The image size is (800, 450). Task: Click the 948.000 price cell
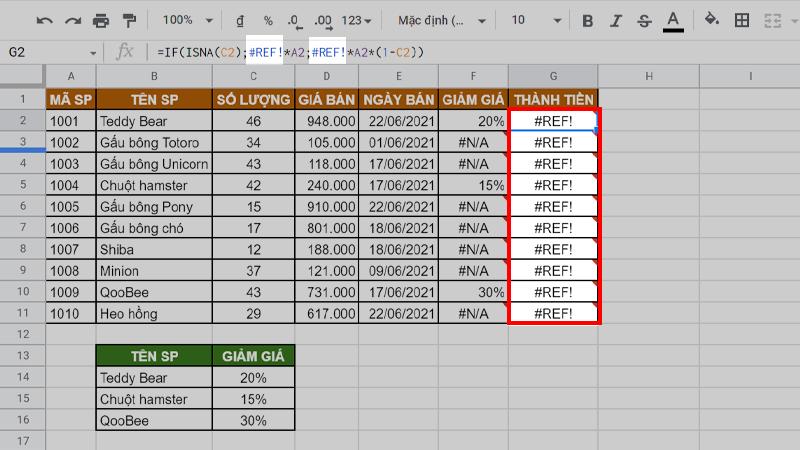point(327,121)
